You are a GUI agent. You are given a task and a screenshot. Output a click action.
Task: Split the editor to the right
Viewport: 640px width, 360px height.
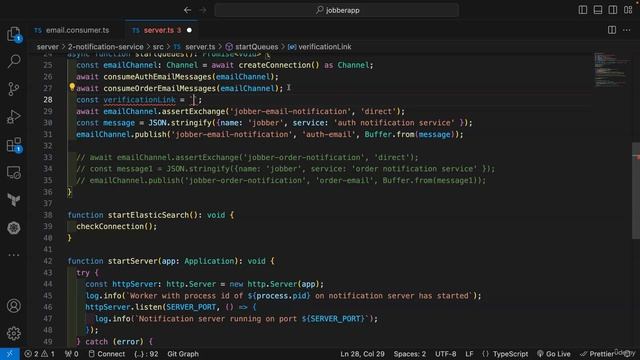pos(612,30)
